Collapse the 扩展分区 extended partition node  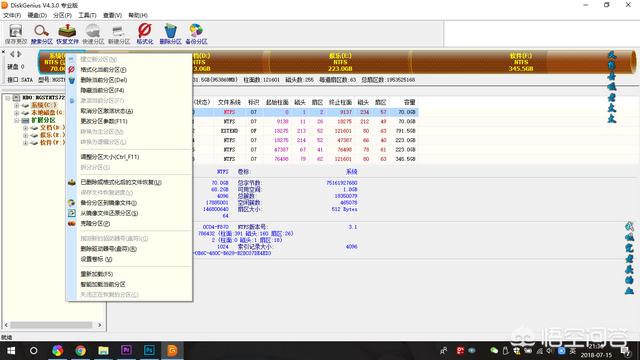click(x=17, y=120)
